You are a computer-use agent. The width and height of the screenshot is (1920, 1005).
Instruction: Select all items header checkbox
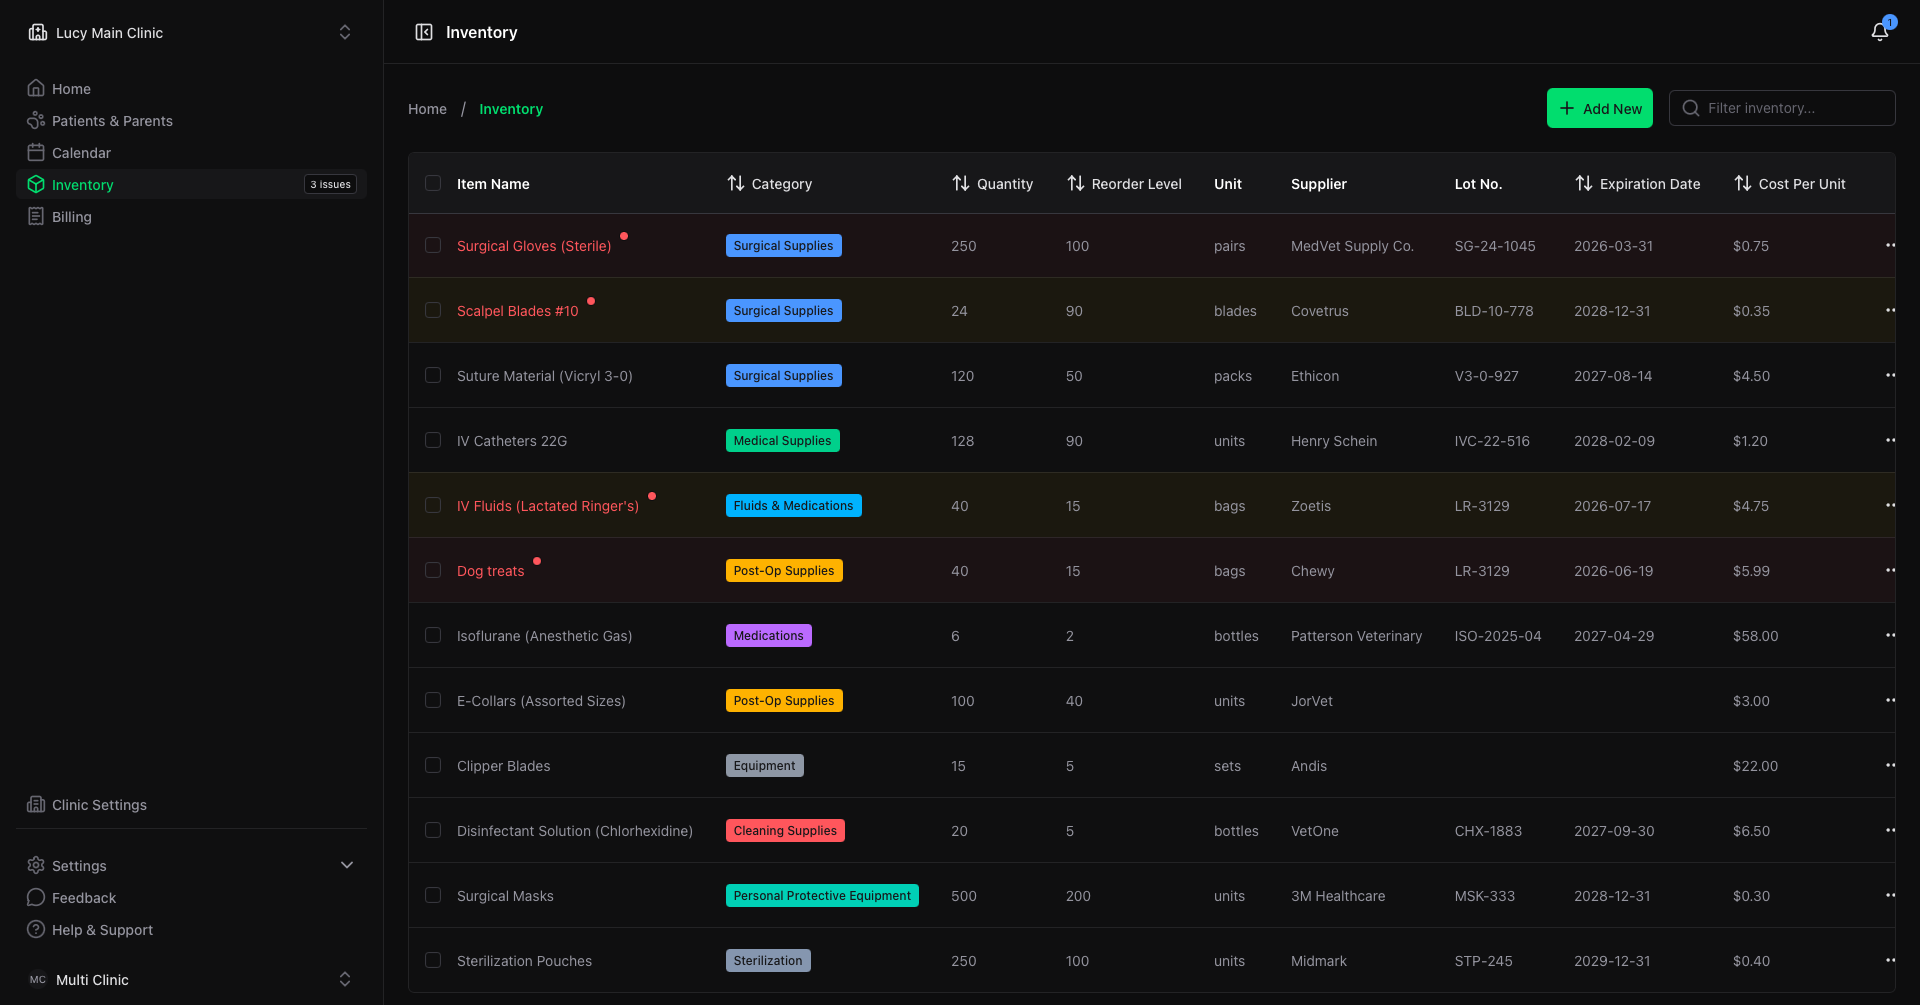tap(433, 183)
